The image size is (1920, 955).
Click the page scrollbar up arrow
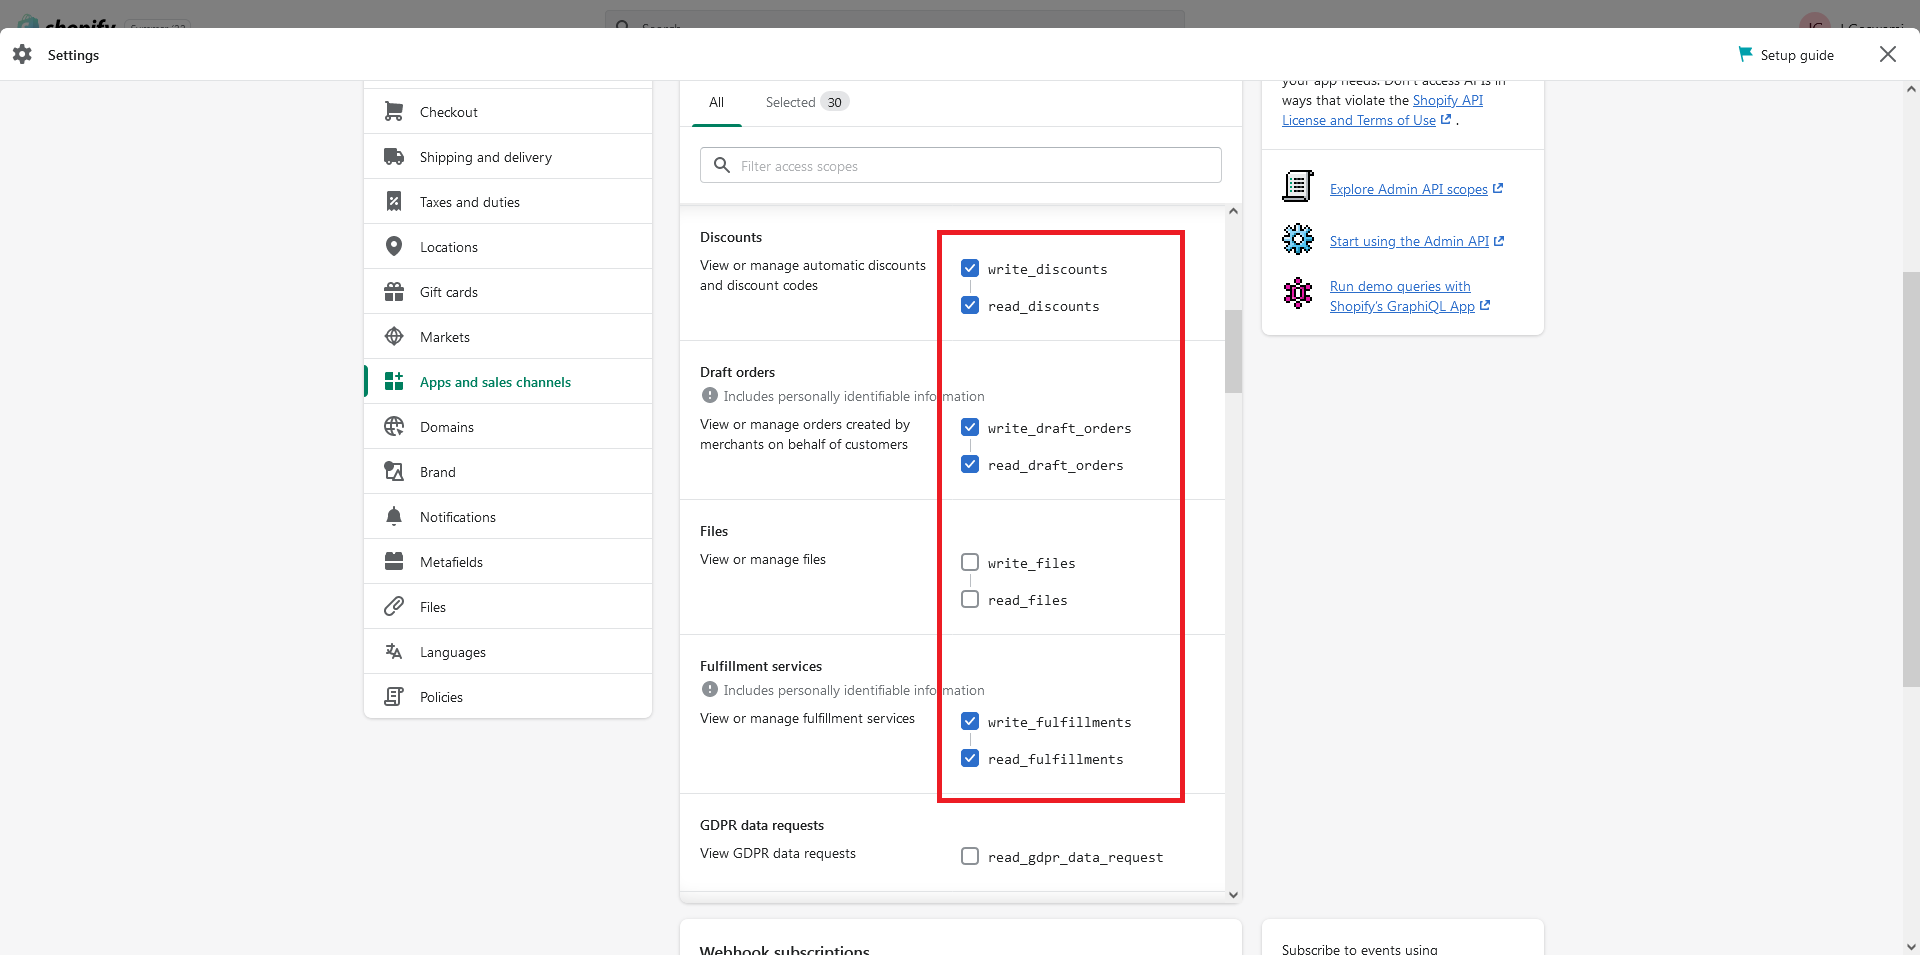click(x=1911, y=89)
